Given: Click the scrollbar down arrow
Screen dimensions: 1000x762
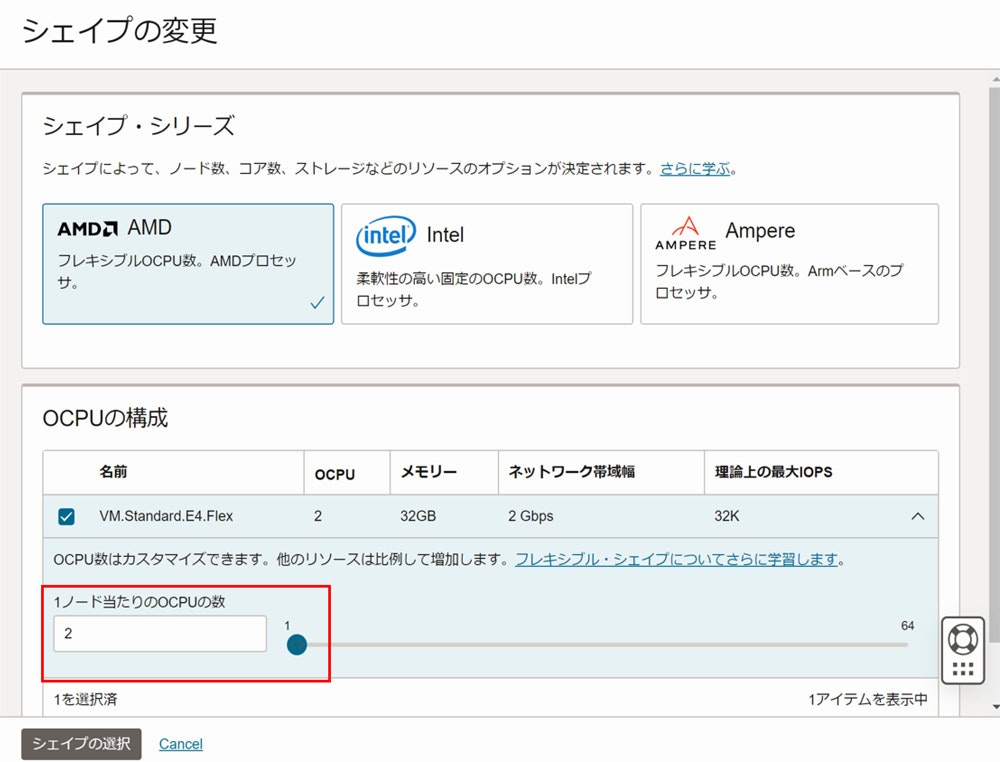Looking at the screenshot, I should click(996, 707).
